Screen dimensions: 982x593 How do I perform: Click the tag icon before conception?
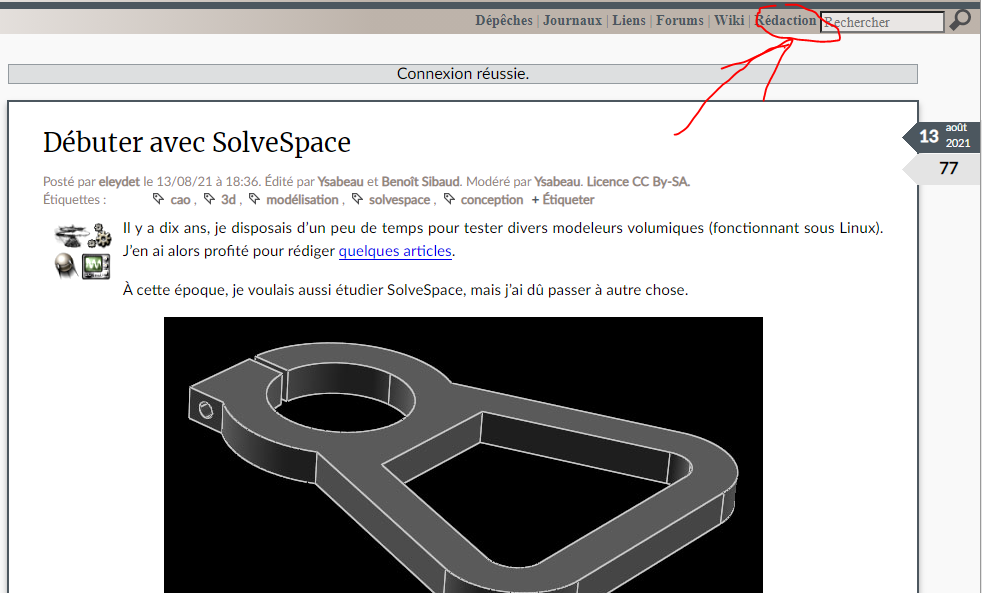(x=449, y=199)
